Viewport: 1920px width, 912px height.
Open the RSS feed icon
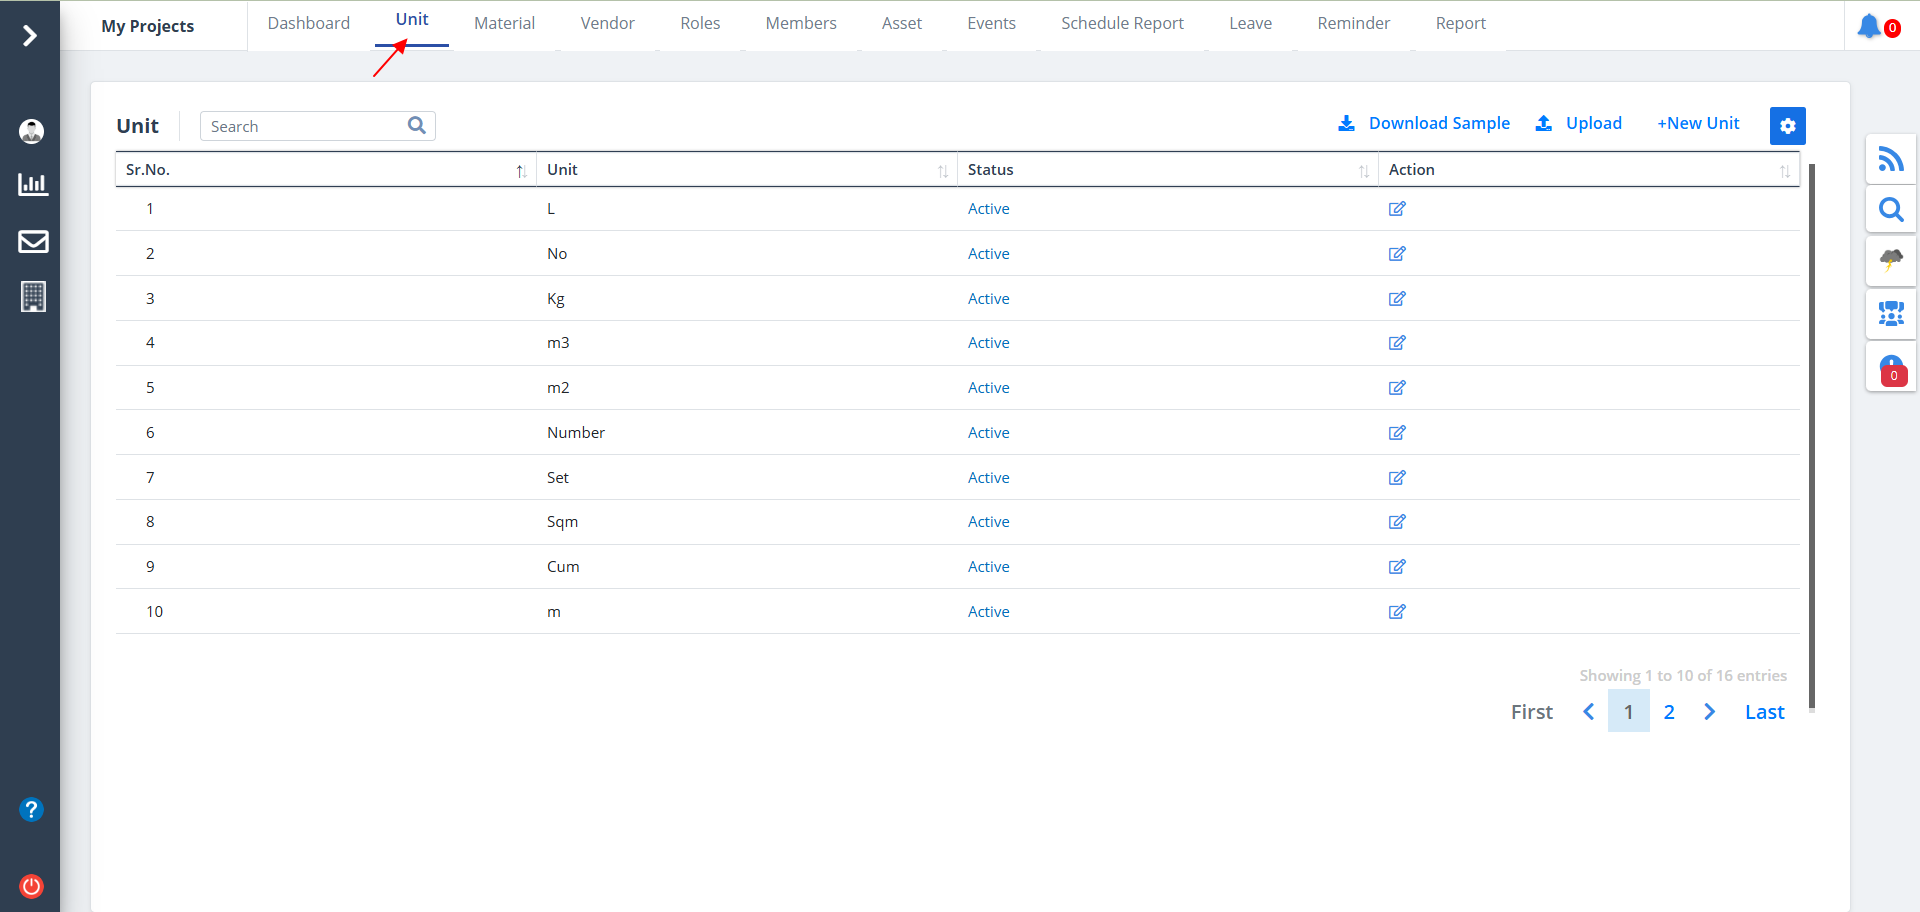1890,159
